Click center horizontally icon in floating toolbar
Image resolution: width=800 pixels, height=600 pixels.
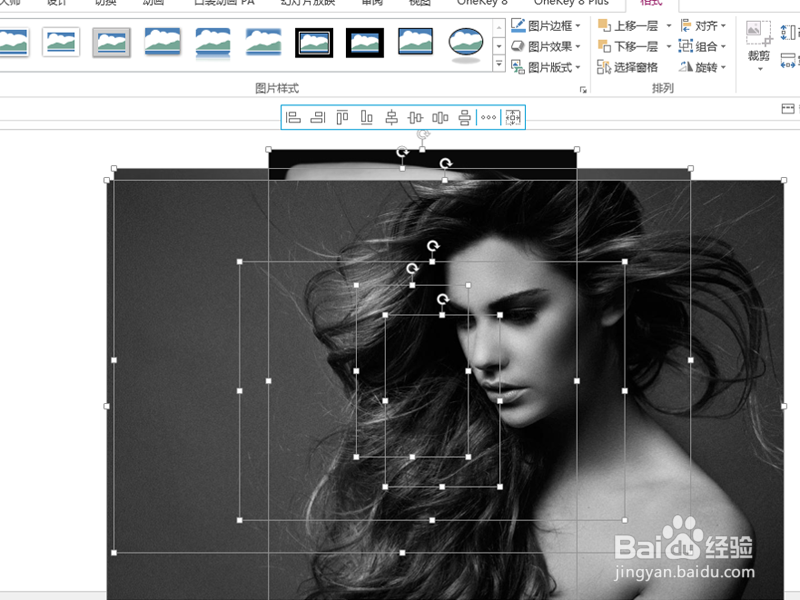(x=391, y=118)
